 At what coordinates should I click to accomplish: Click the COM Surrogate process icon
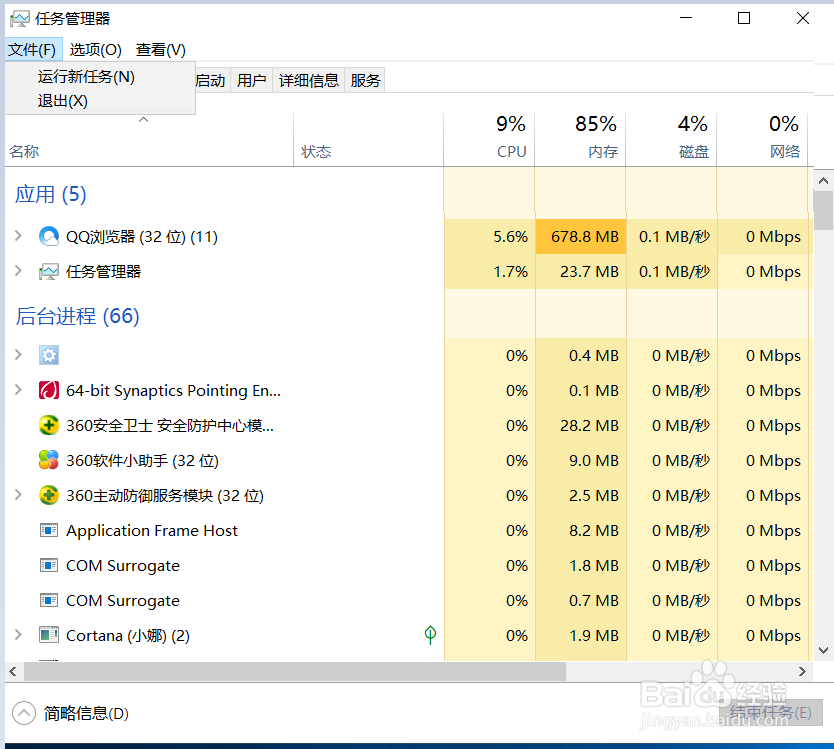[x=49, y=565]
